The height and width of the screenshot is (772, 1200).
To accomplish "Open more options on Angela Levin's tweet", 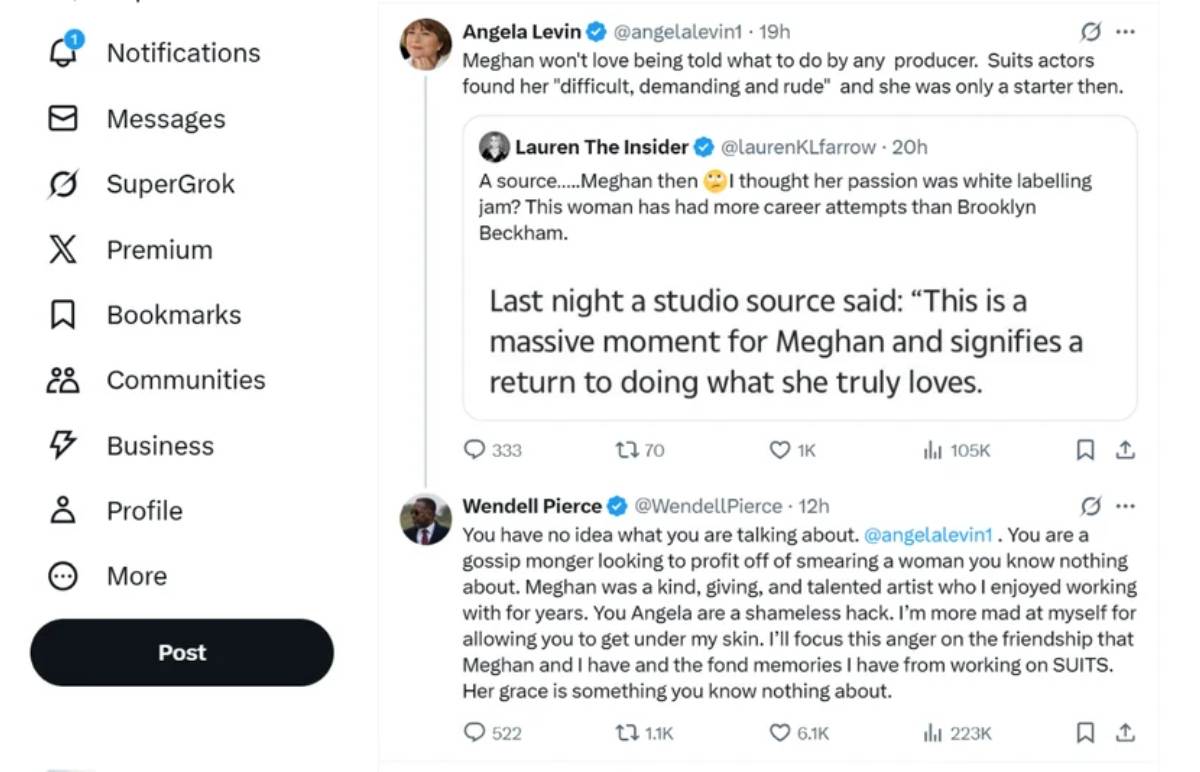I will tap(1125, 32).
